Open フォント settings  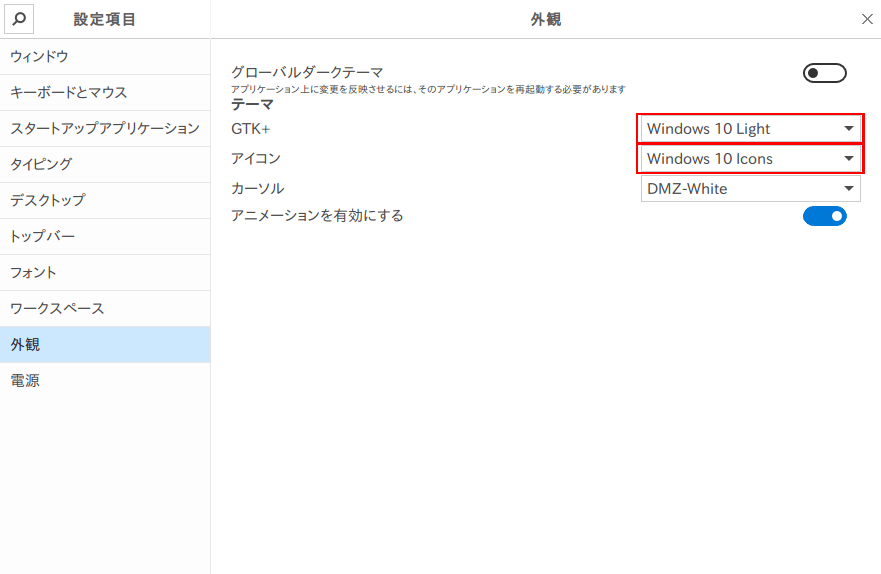(105, 272)
